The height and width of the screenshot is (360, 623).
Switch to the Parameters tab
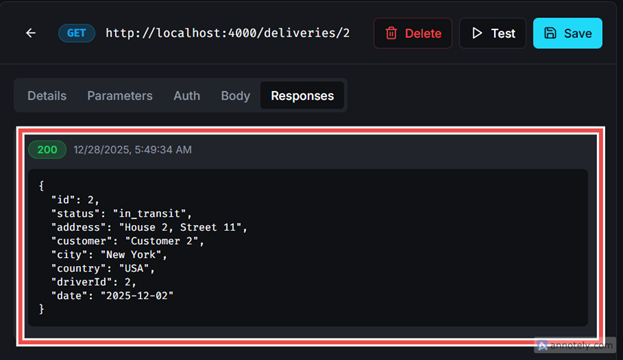tap(120, 96)
